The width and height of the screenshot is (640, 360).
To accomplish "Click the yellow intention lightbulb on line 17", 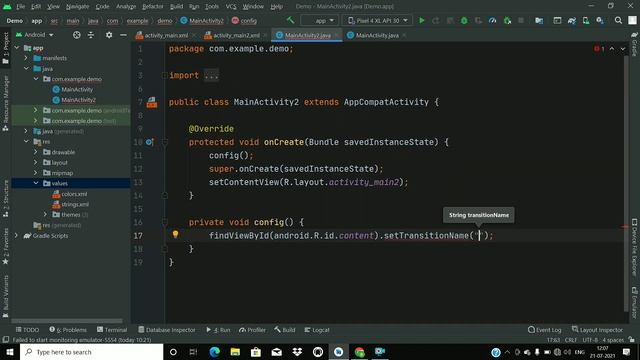I will pyautogui.click(x=175, y=234).
